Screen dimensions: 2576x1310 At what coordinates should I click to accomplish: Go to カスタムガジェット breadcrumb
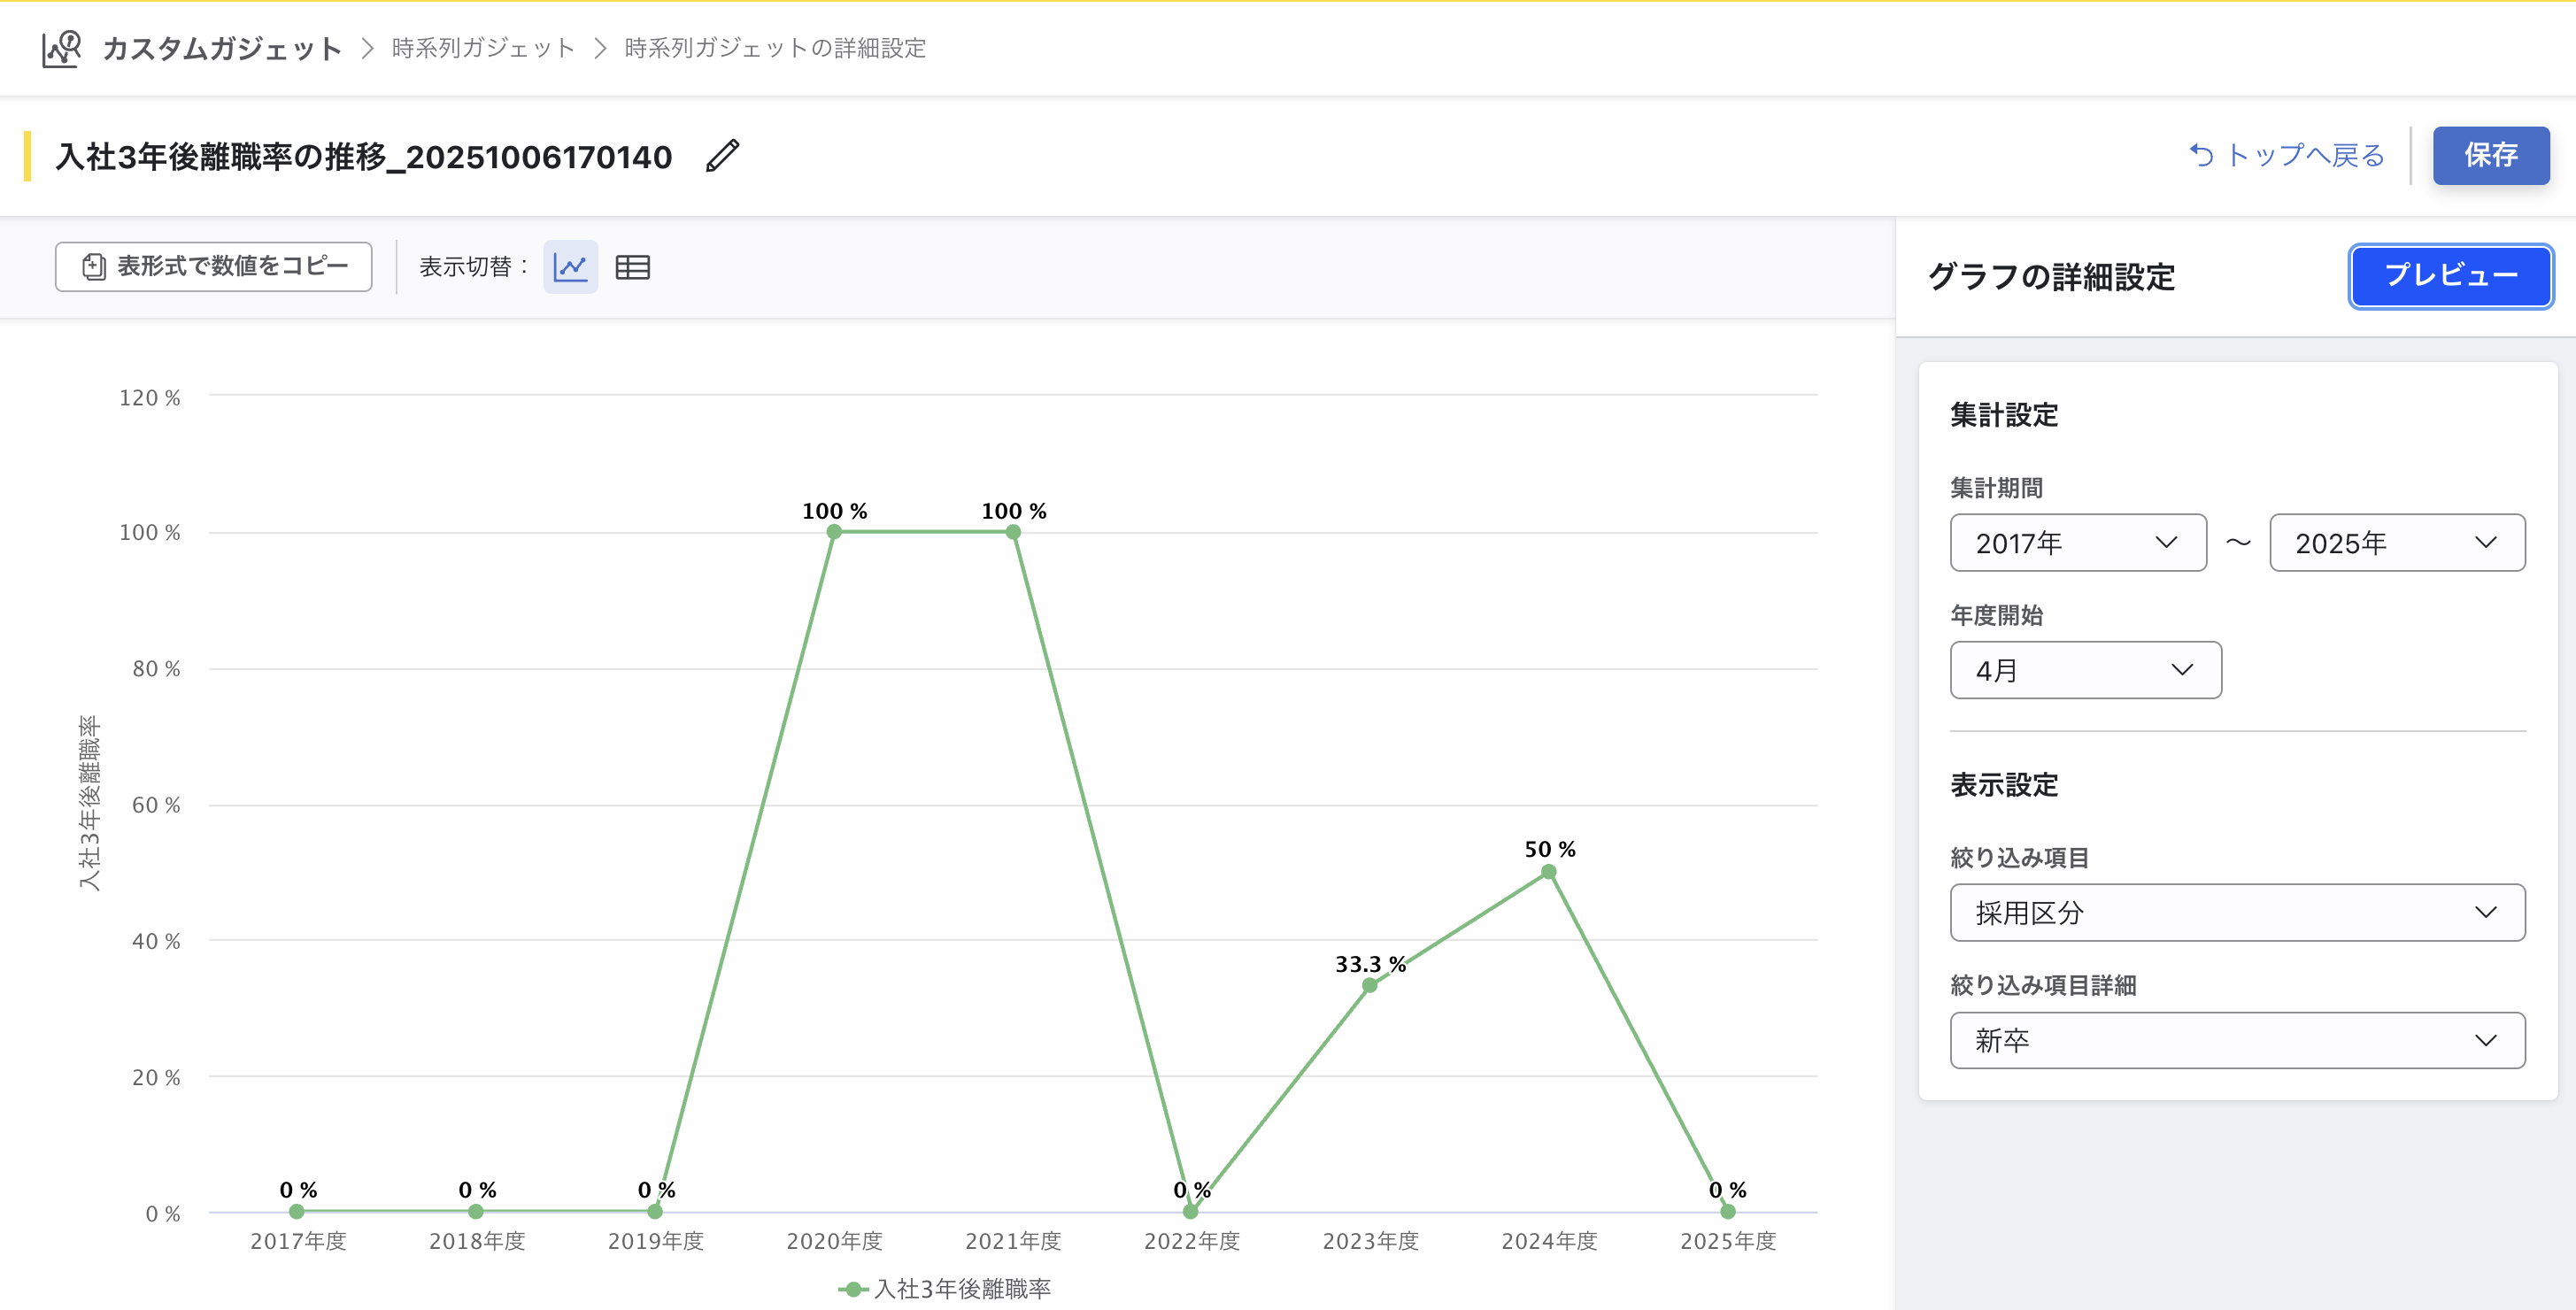point(222,48)
